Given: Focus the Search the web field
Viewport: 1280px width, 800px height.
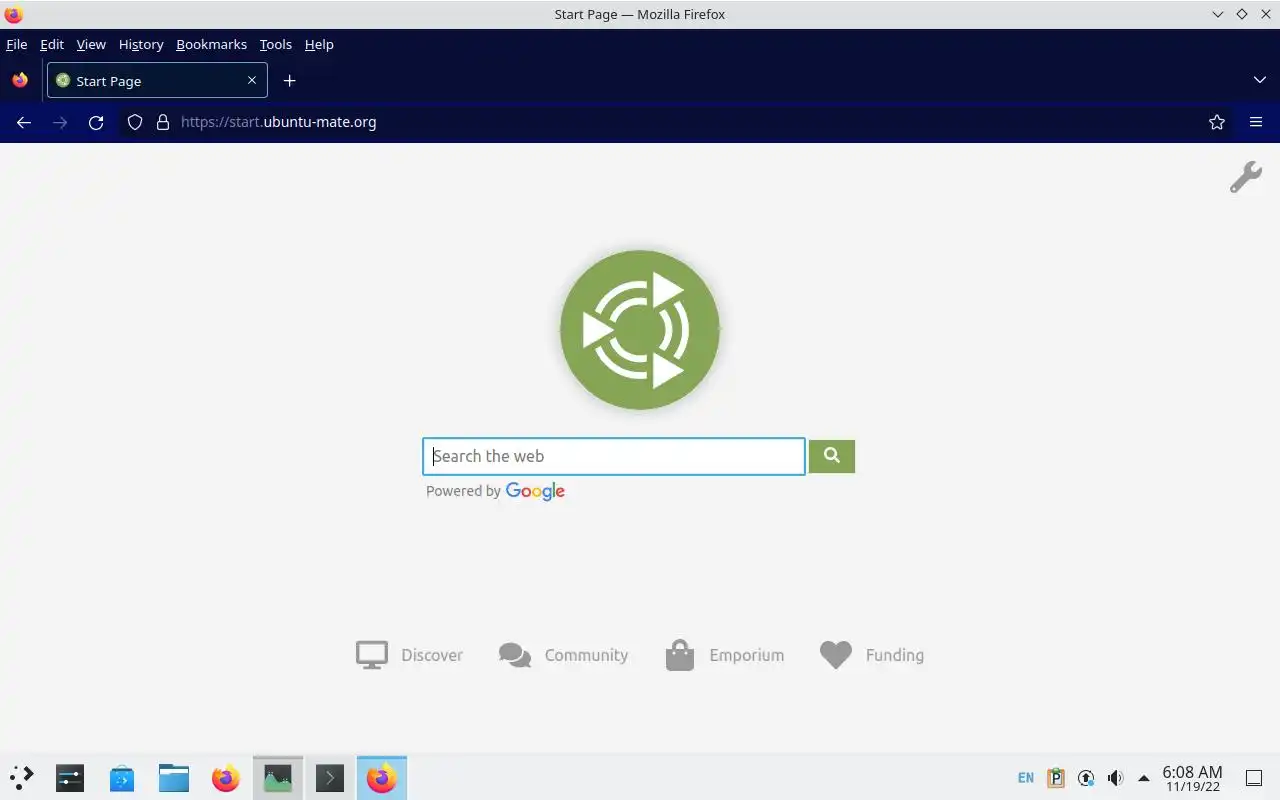Looking at the screenshot, I should tap(614, 456).
